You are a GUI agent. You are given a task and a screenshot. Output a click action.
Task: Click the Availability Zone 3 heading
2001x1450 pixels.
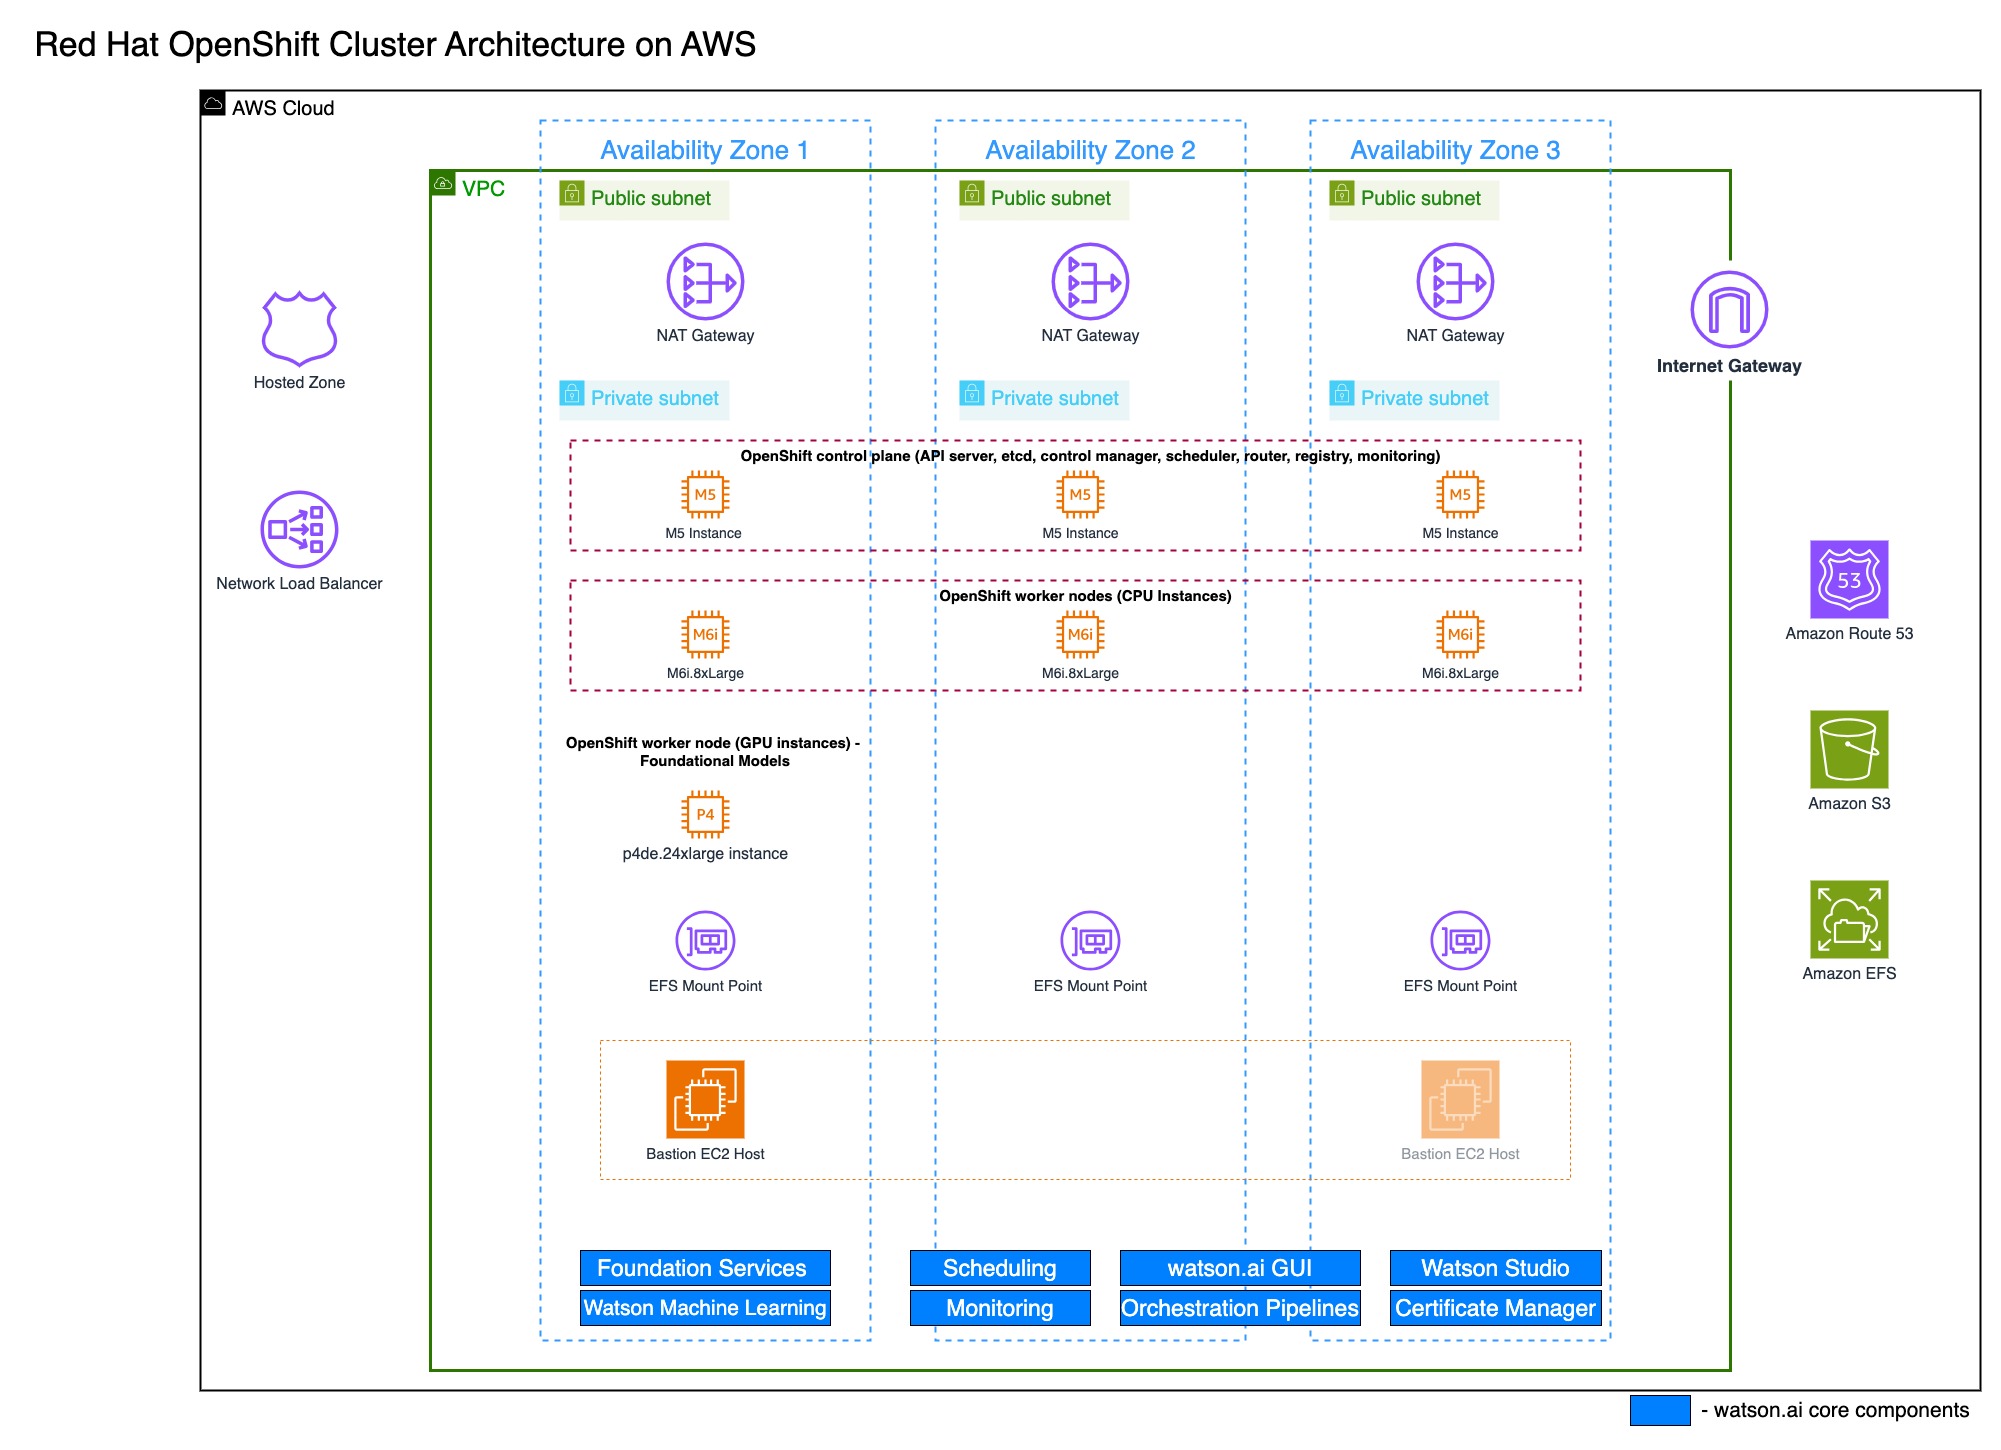[x=1455, y=150]
